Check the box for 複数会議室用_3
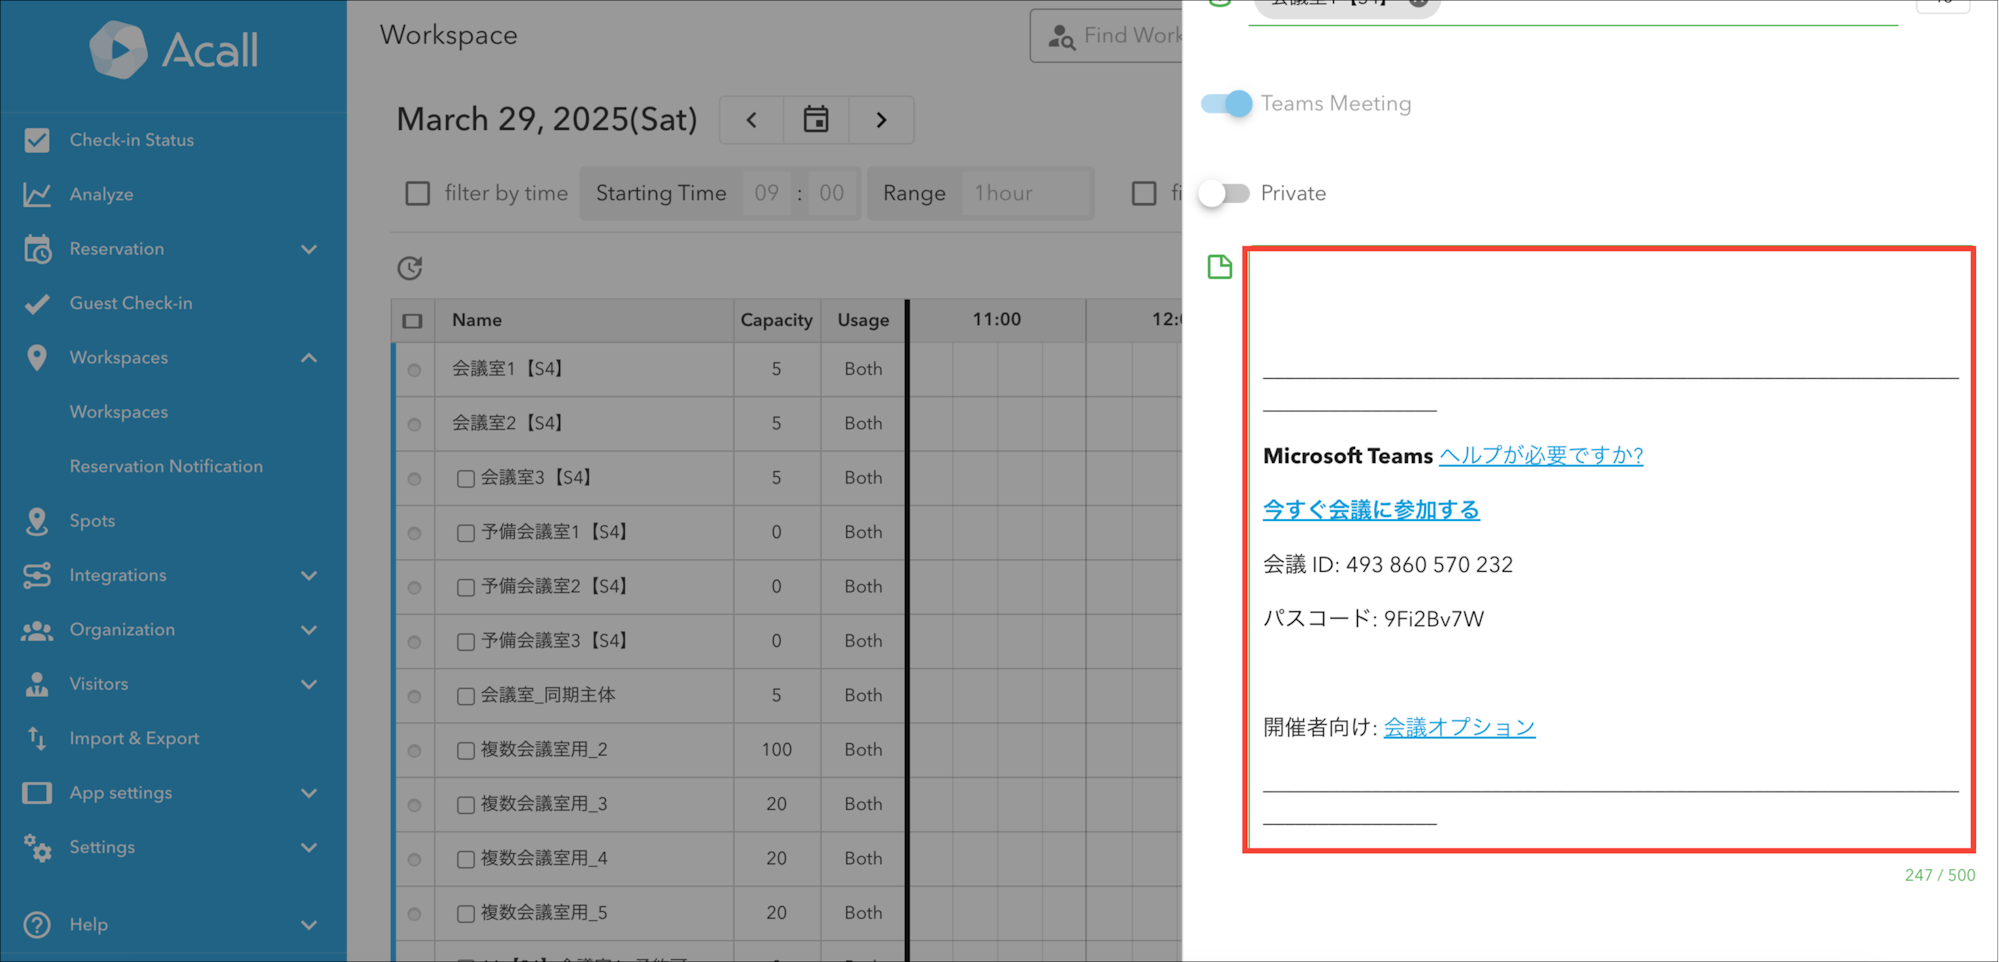 coord(465,805)
